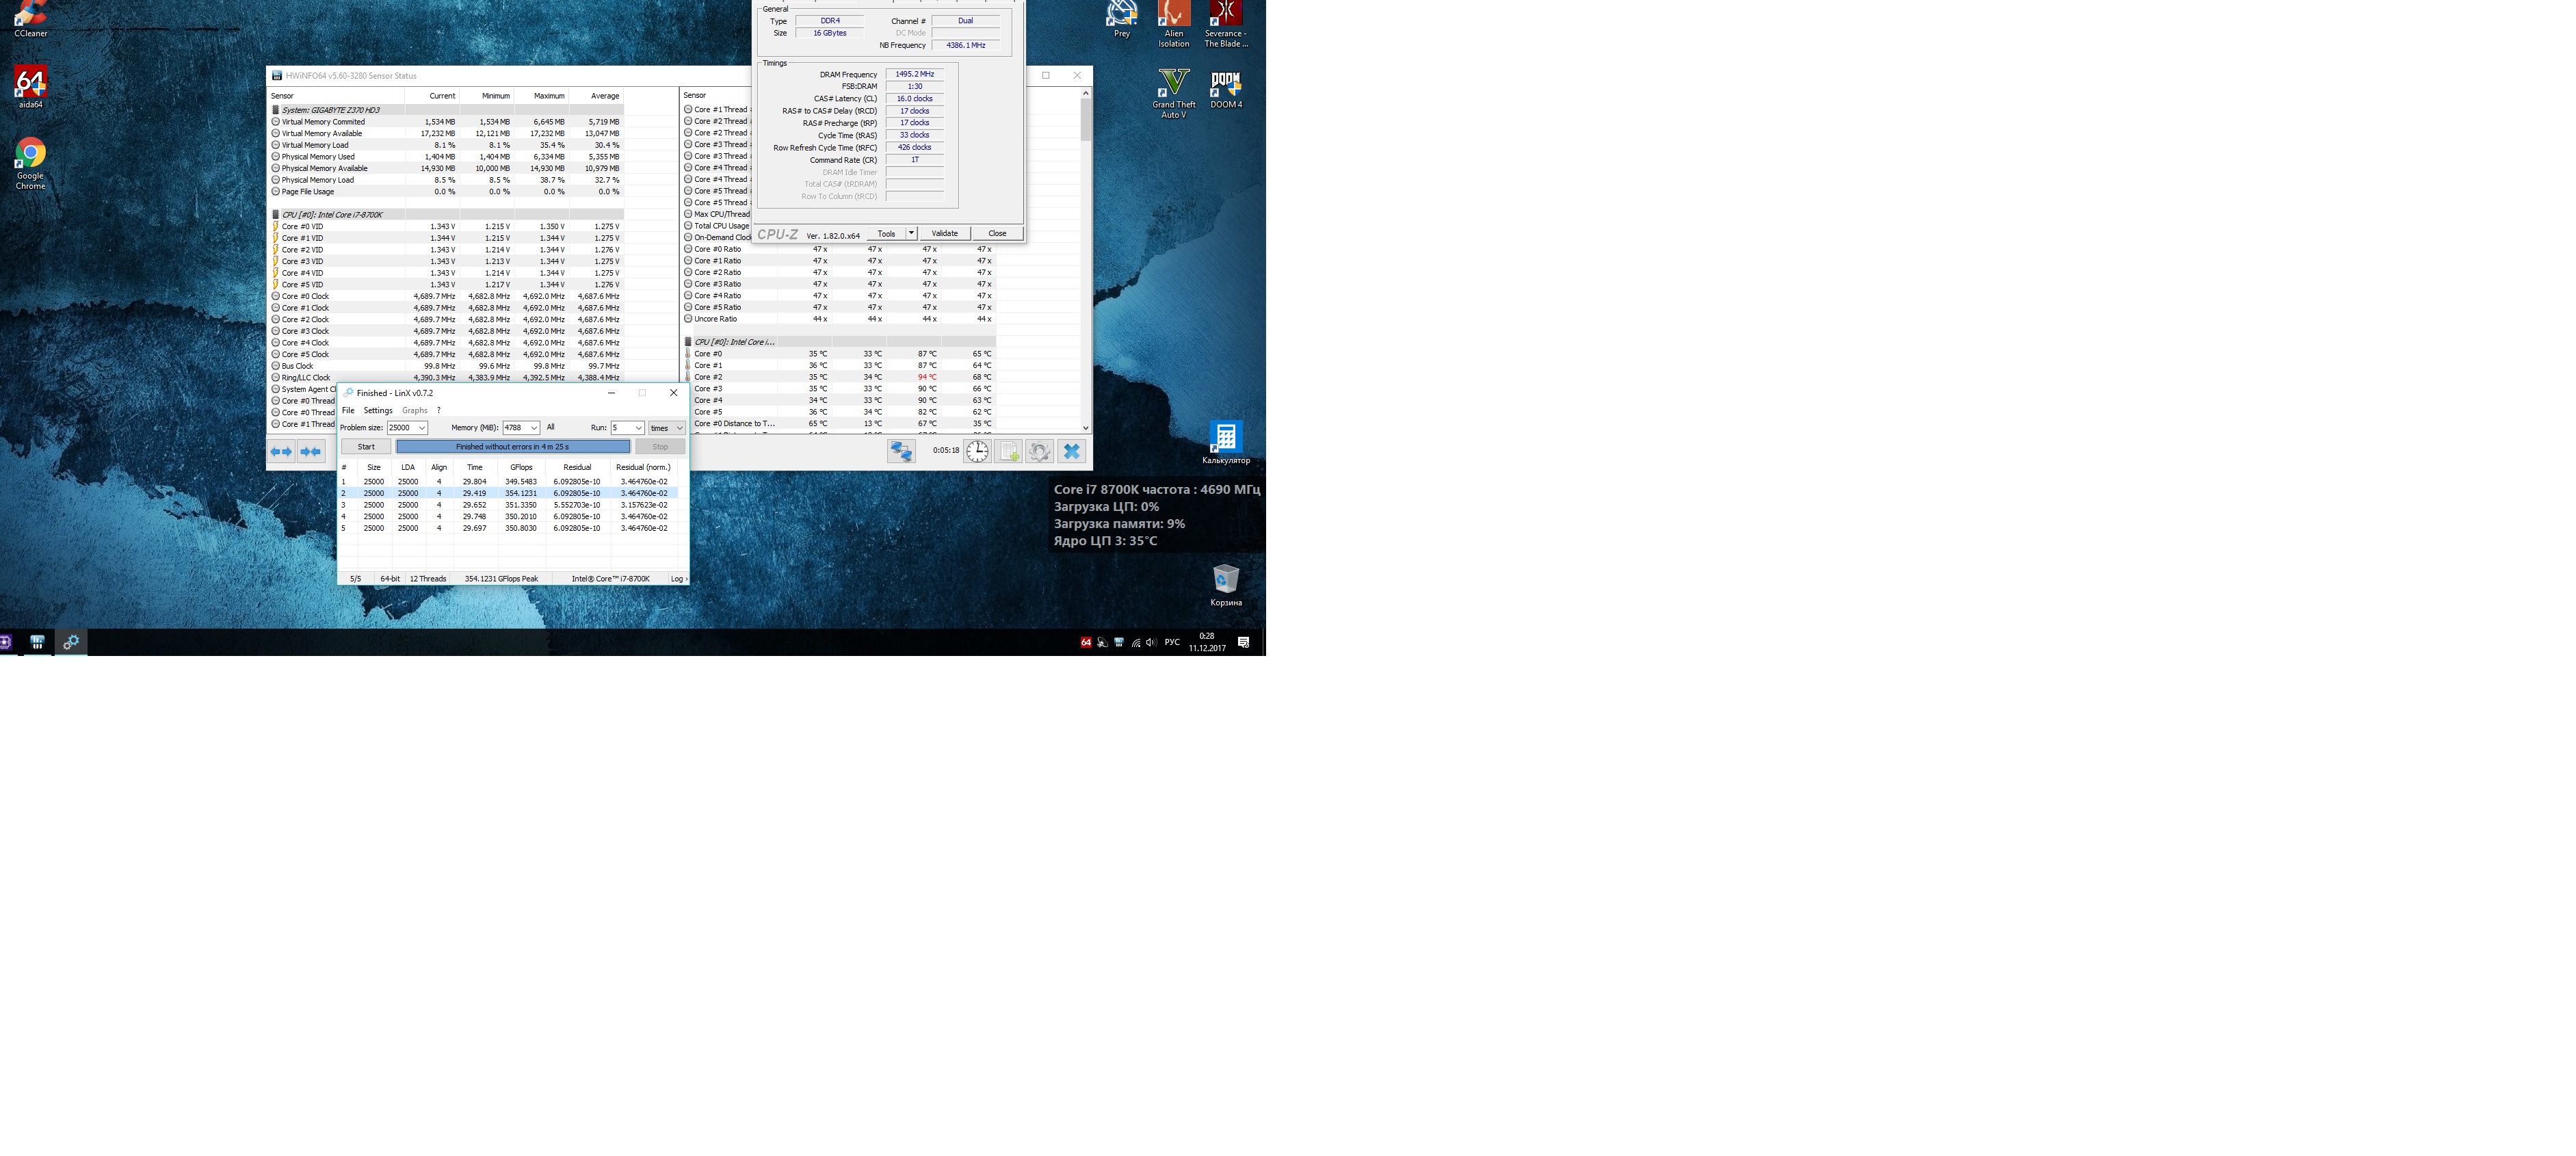Open the Problem size dropdown
Screen dimensions: 2576x1156
click(421, 428)
